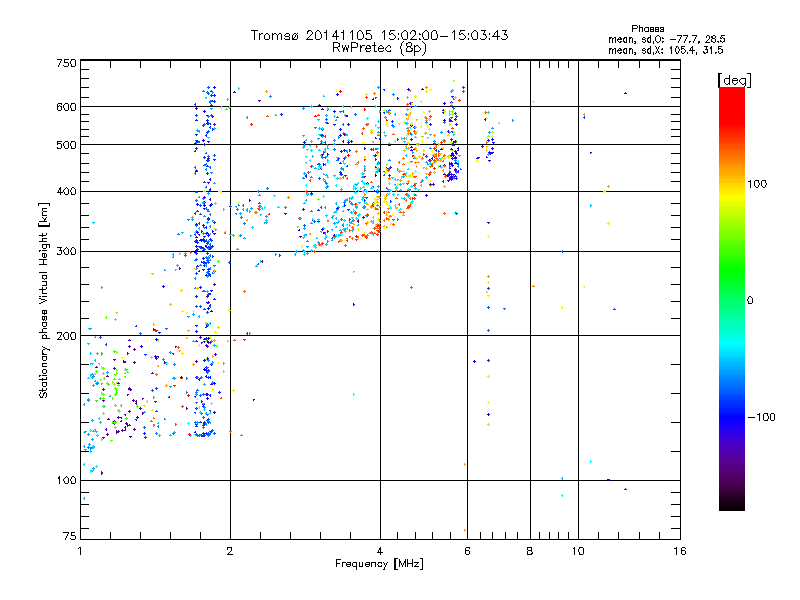
Task: Click the 'mean, sd,X: 105.4, 31.5' line
Action: 665,50
